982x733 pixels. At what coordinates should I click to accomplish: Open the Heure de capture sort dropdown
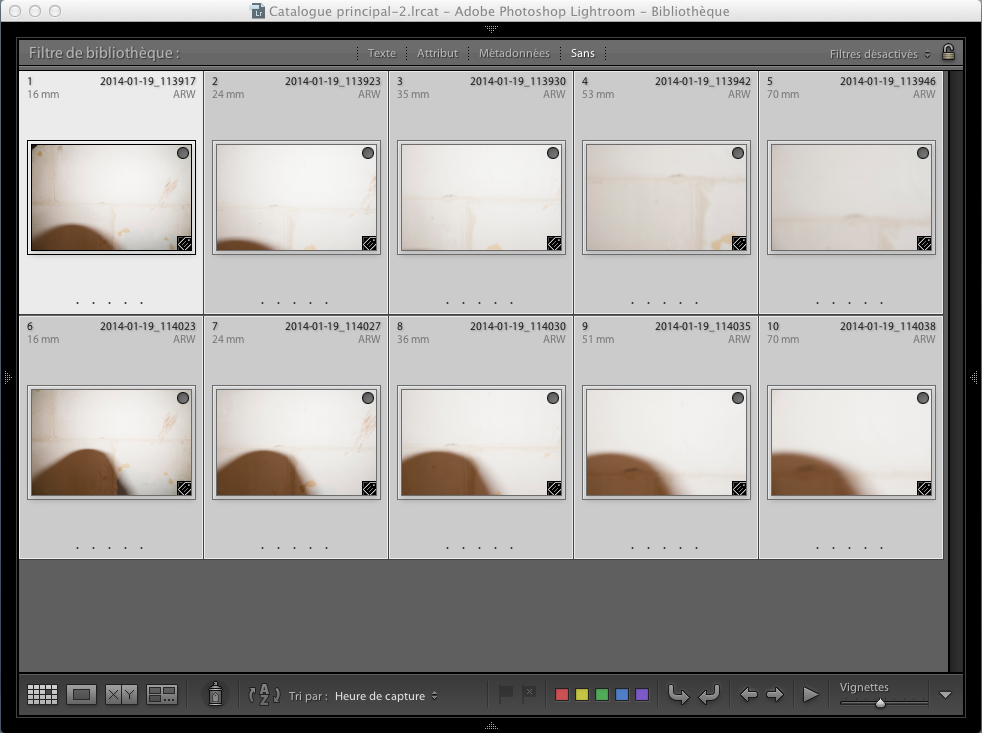click(x=386, y=696)
